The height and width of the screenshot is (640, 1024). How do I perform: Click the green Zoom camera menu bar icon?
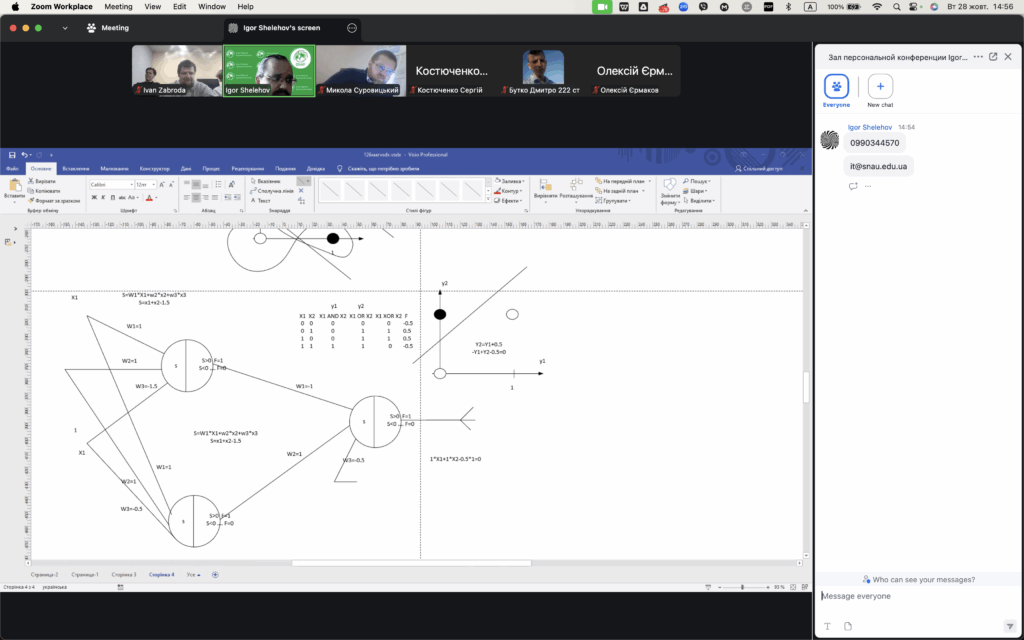(x=602, y=6)
